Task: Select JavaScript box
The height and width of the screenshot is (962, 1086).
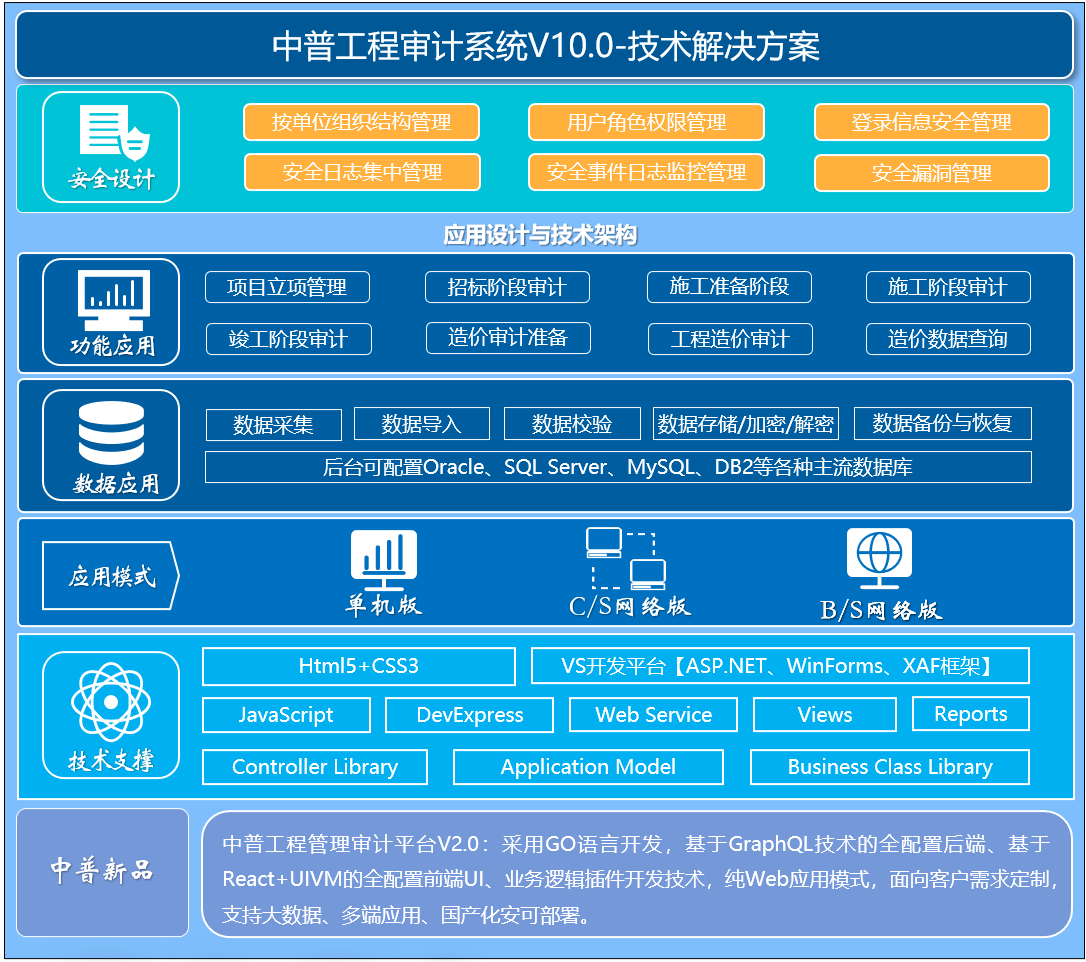Action: point(286,715)
